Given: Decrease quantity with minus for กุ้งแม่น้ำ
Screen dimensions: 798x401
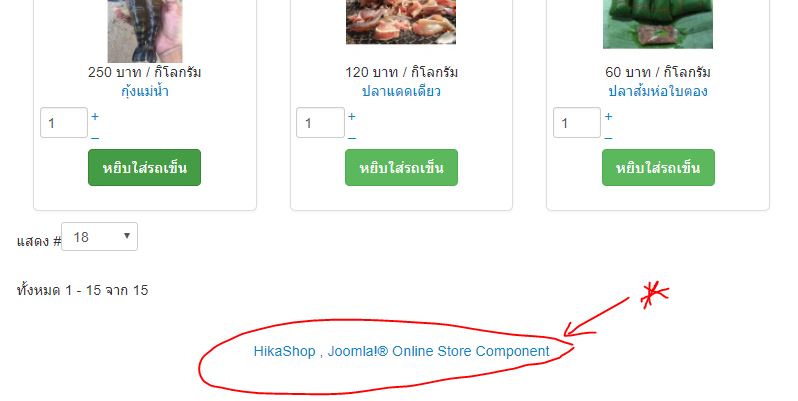Looking at the screenshot, I should click(95, 138).
